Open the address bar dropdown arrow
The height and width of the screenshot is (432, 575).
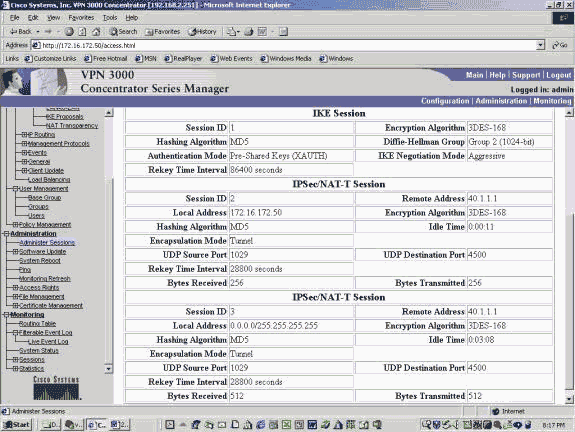[x=541, y=45]
